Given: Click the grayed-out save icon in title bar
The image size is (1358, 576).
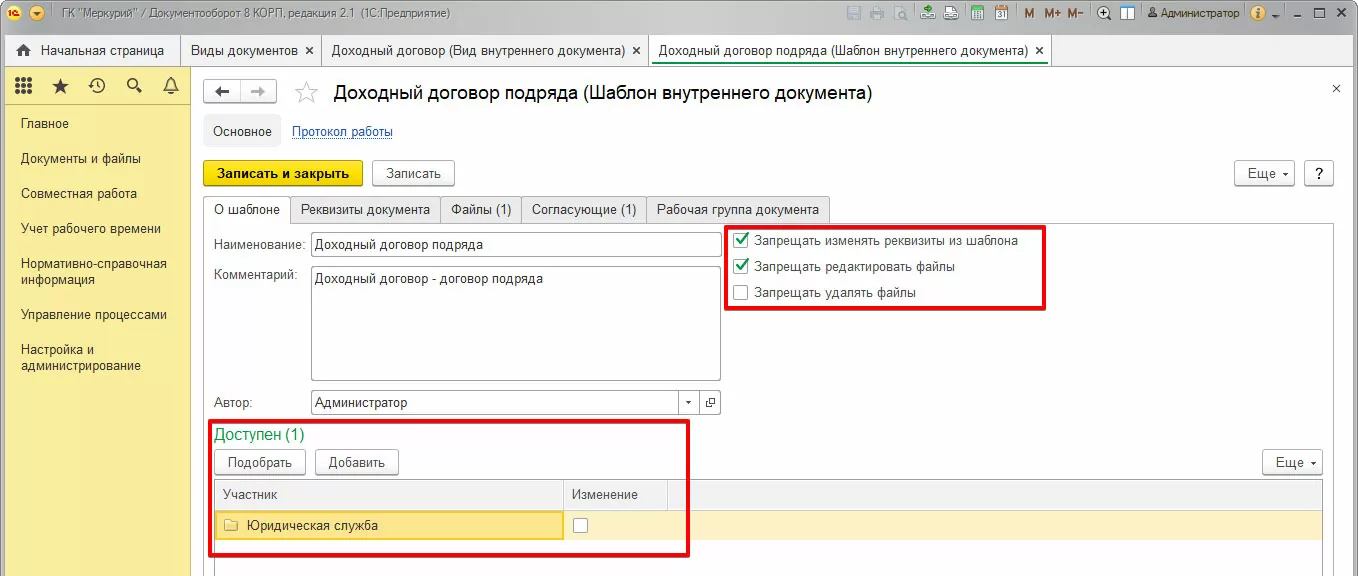Looking at the screenshot, I should (854, 13).
